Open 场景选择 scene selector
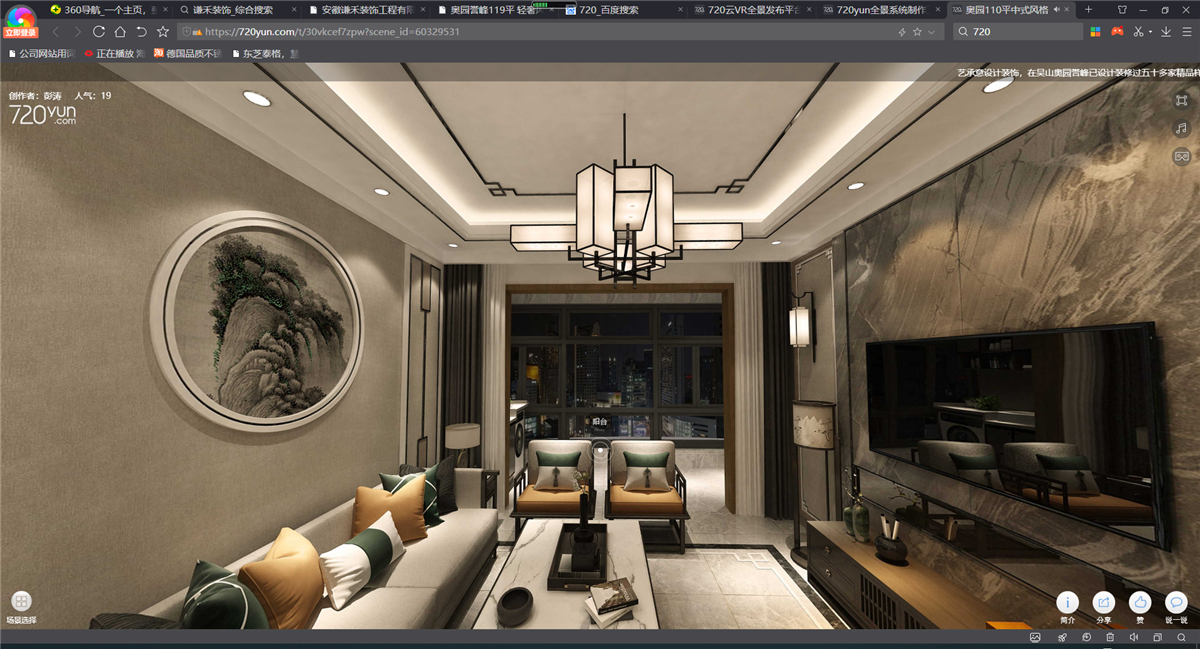This screenshot has width=1200, height=649. tap(21, 602)
